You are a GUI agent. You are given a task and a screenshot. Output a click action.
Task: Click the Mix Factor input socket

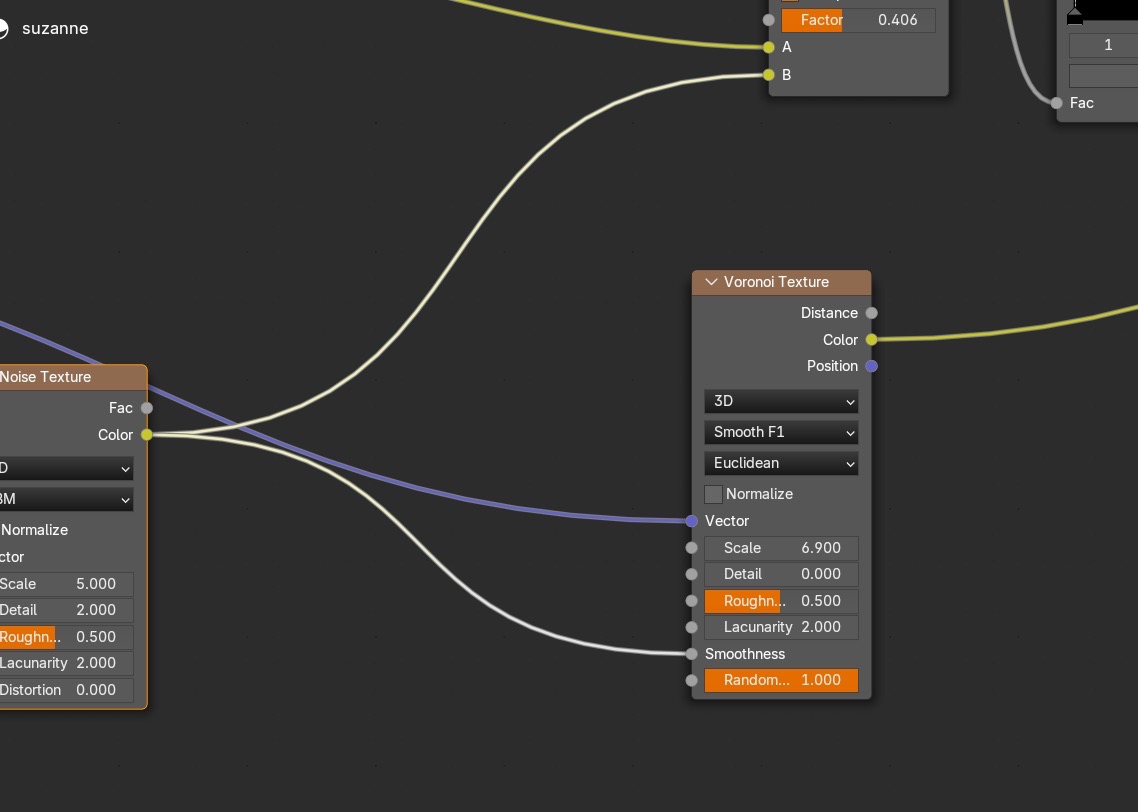click(769, 20)
